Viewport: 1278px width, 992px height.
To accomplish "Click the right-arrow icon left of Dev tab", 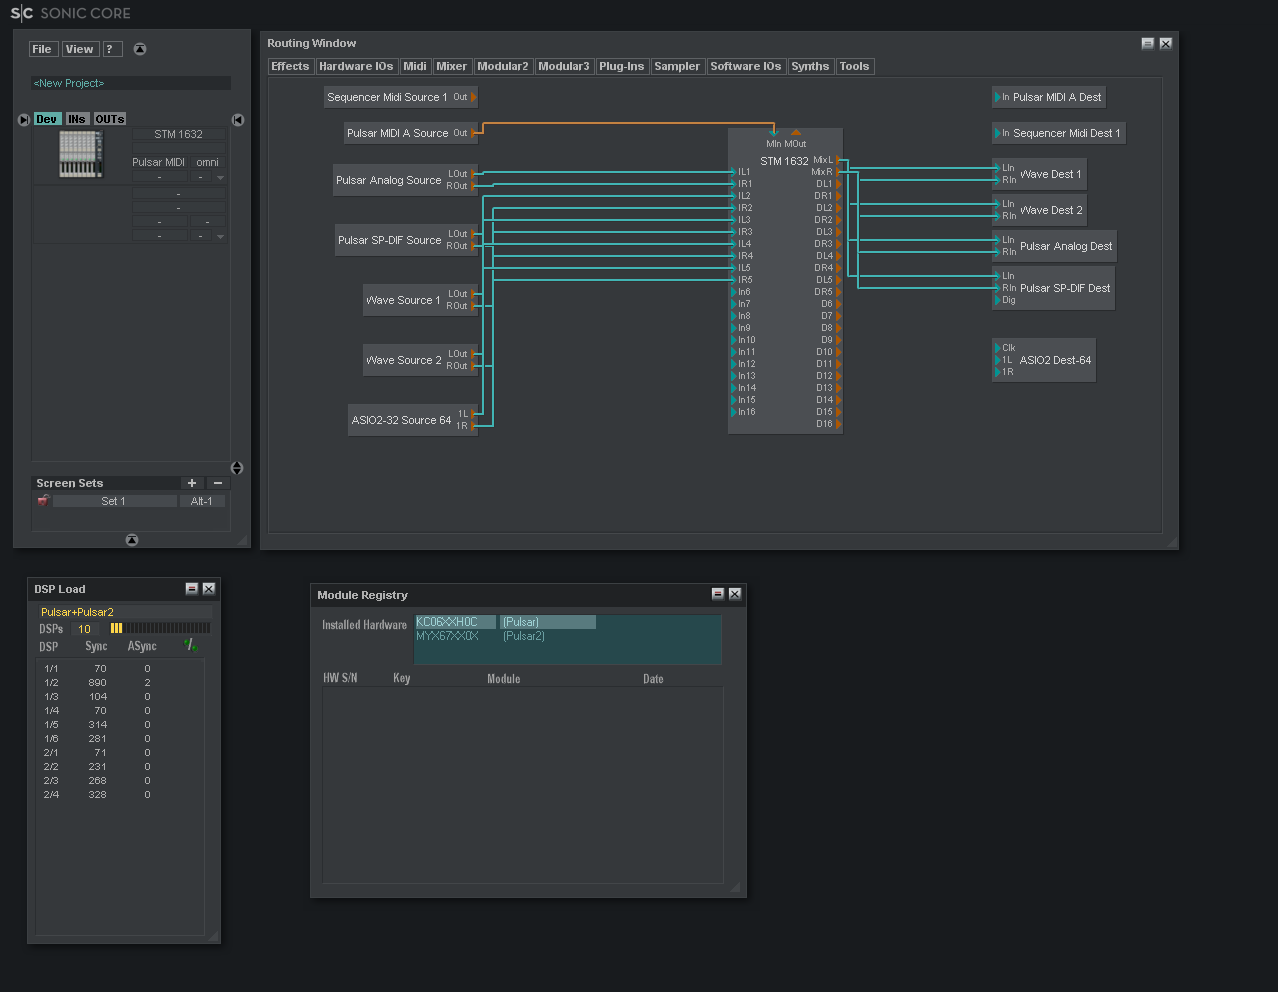I will pyautogui.click(x=24, y=120).
